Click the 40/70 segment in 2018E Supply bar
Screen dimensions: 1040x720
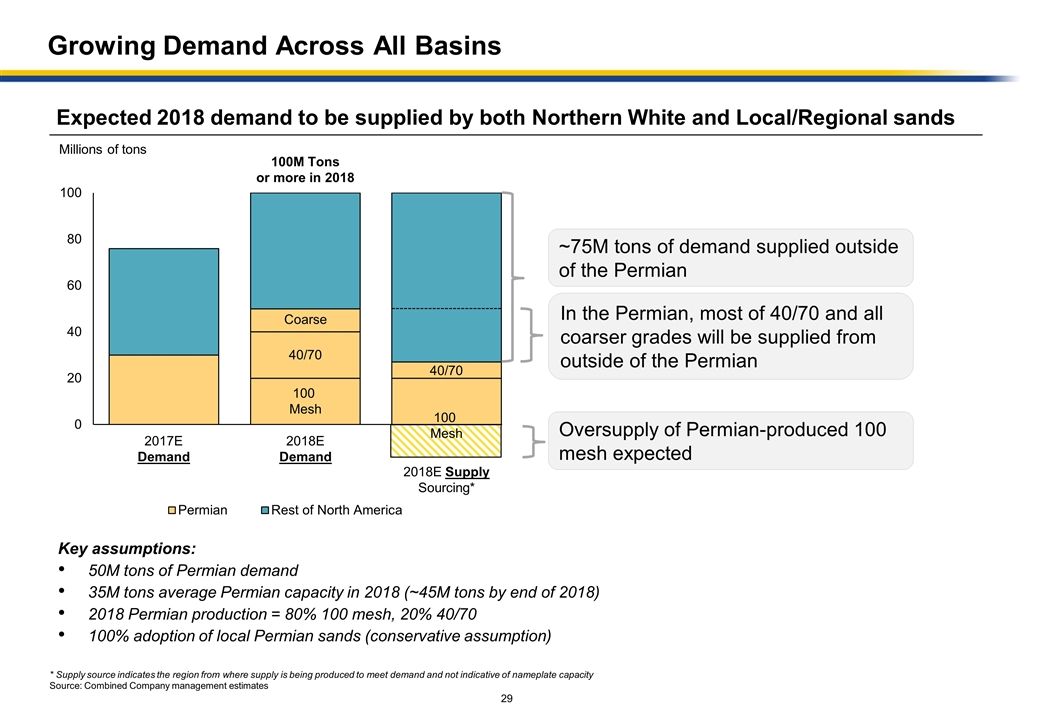click(446, 370)
